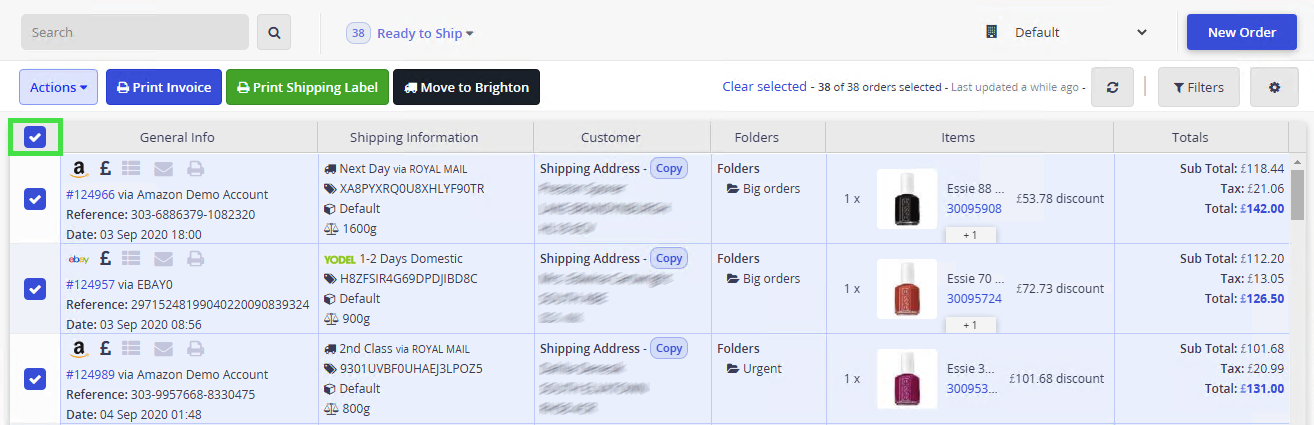Sort by the Shipping Information column header

[x=414, y=137]
